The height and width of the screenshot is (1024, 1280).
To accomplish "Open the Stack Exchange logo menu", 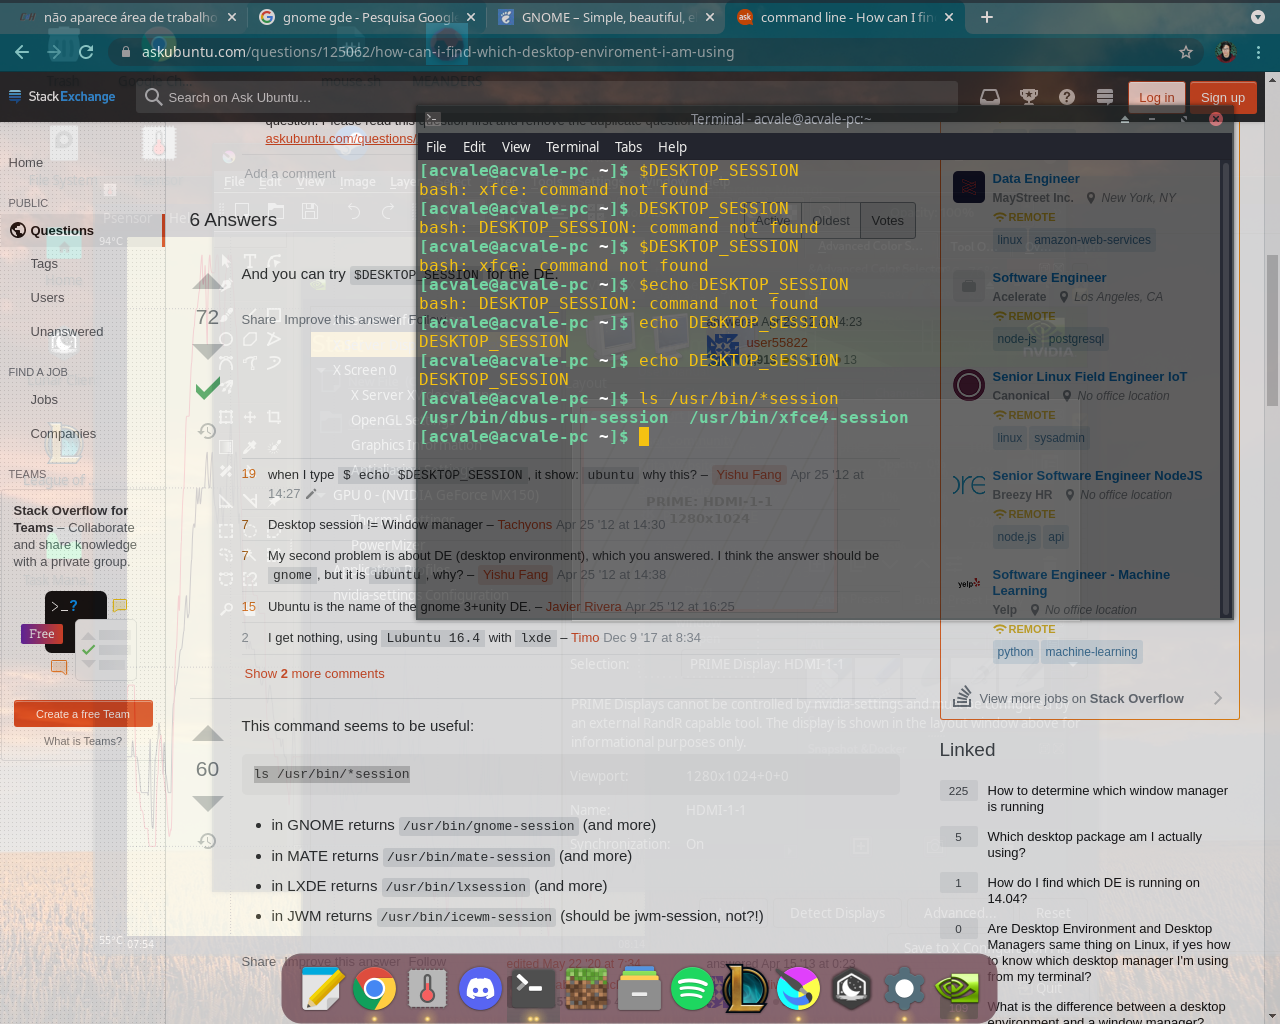I will tap(62, 97).
